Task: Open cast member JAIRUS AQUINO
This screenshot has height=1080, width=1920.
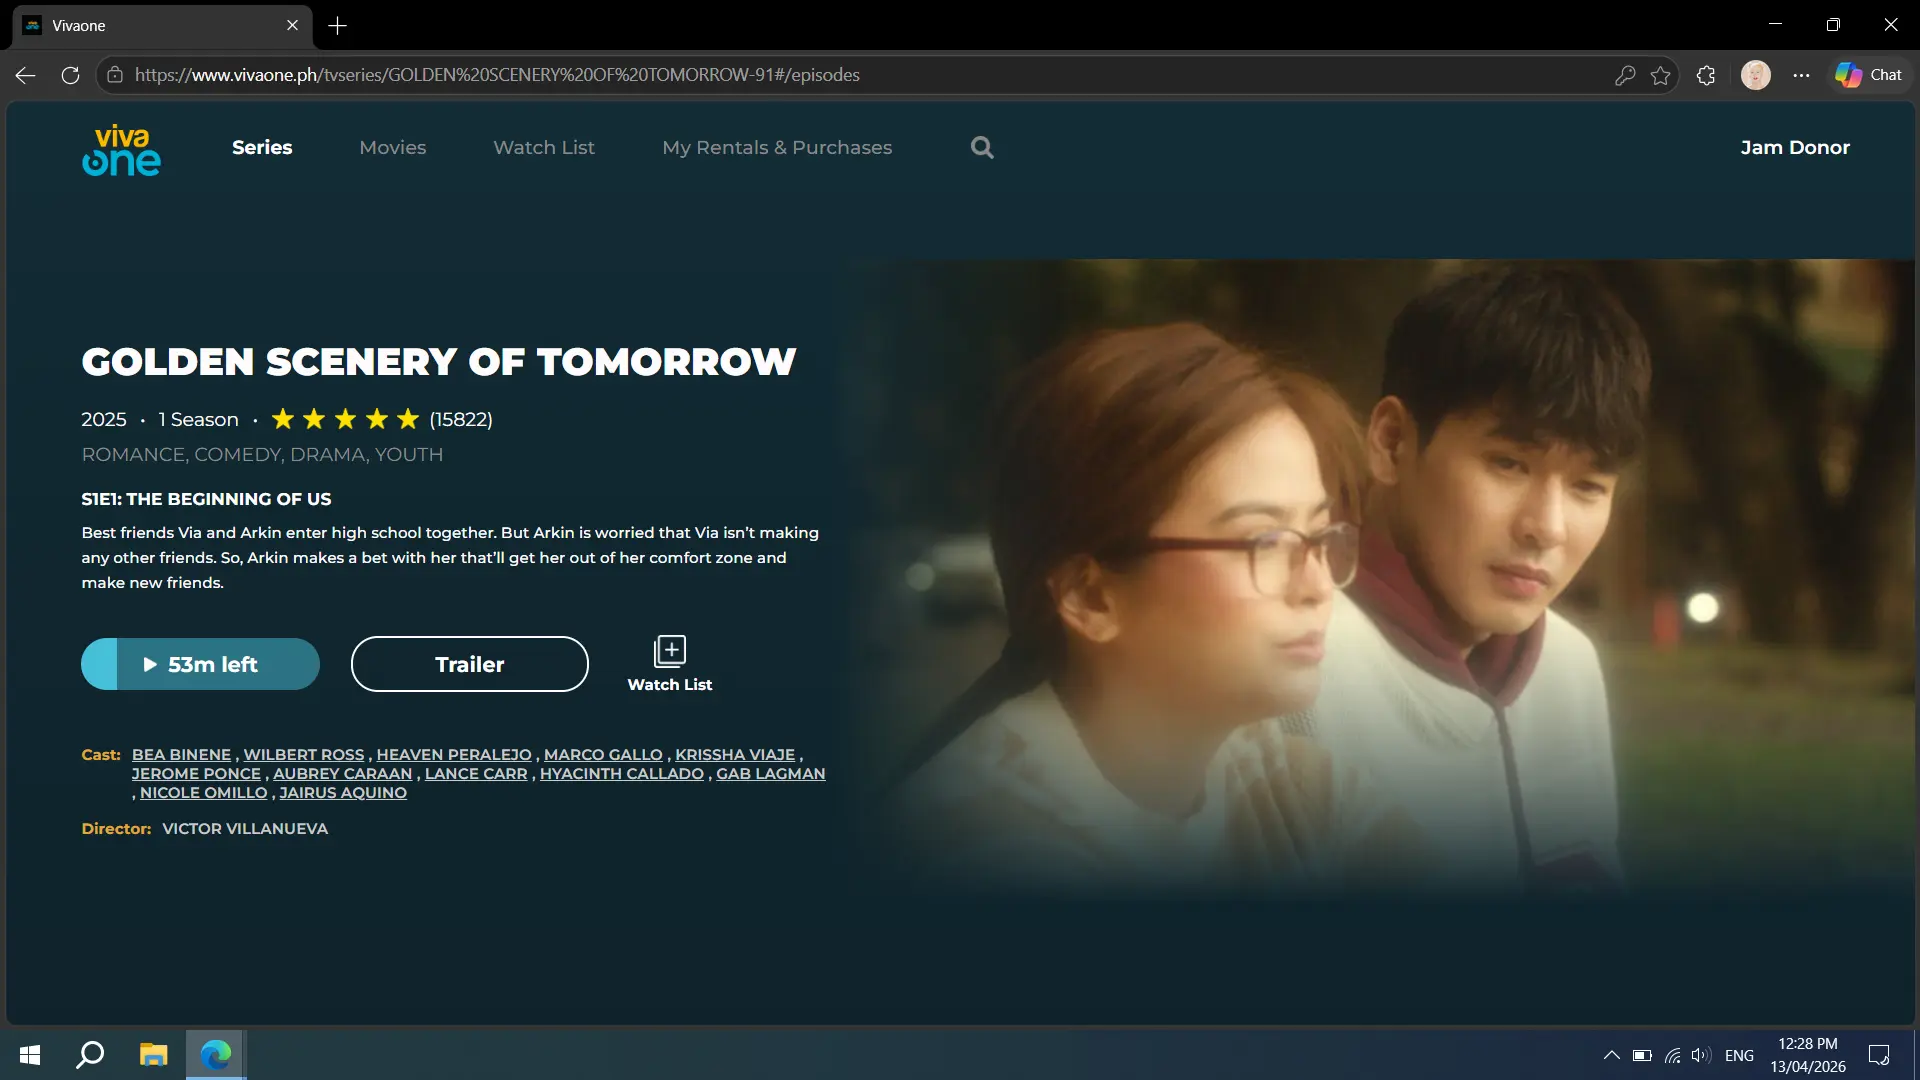Action: (x=343, y=793)
